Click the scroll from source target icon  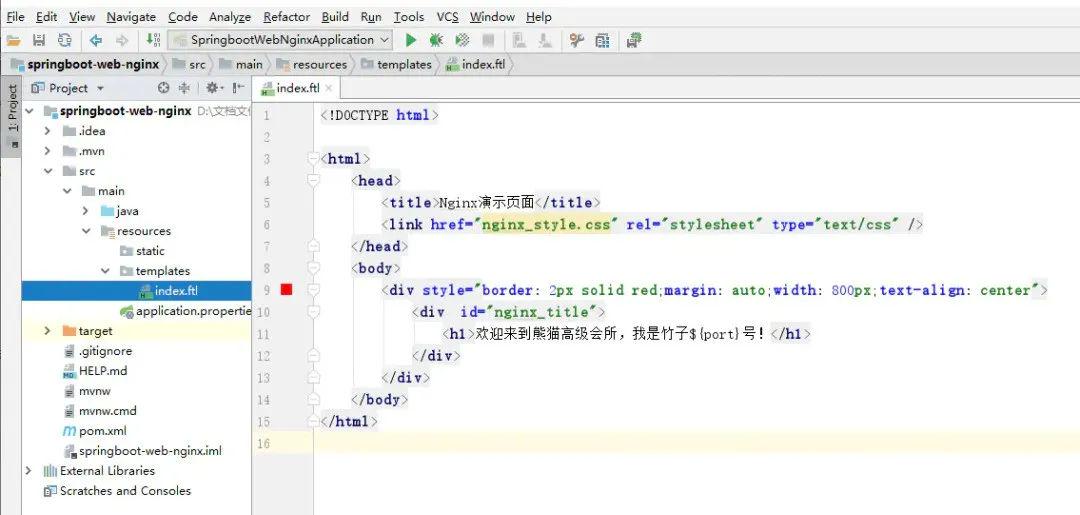[163, 88]
